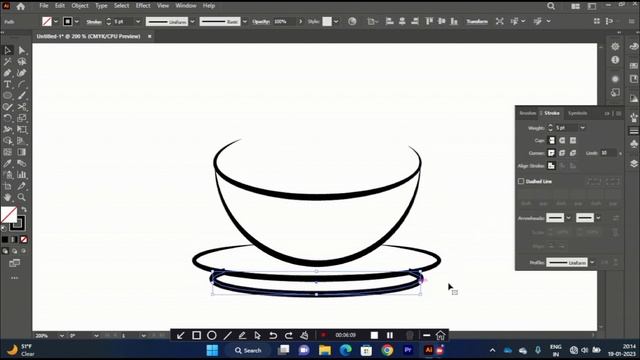Click the Limit value field in Stroke panel
The width and height of the screenshot is (640, 360).
point(608,153)
